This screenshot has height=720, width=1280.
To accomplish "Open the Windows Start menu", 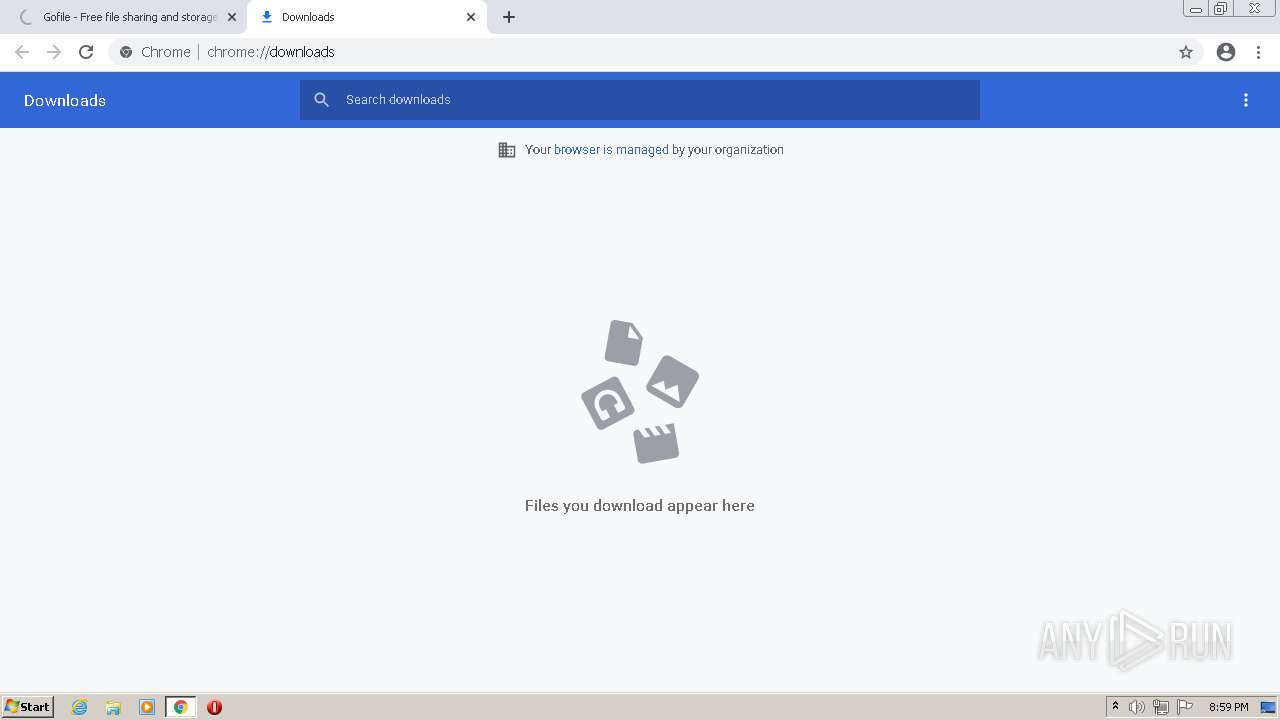I will pyautogui.click(x=28, y=706).
